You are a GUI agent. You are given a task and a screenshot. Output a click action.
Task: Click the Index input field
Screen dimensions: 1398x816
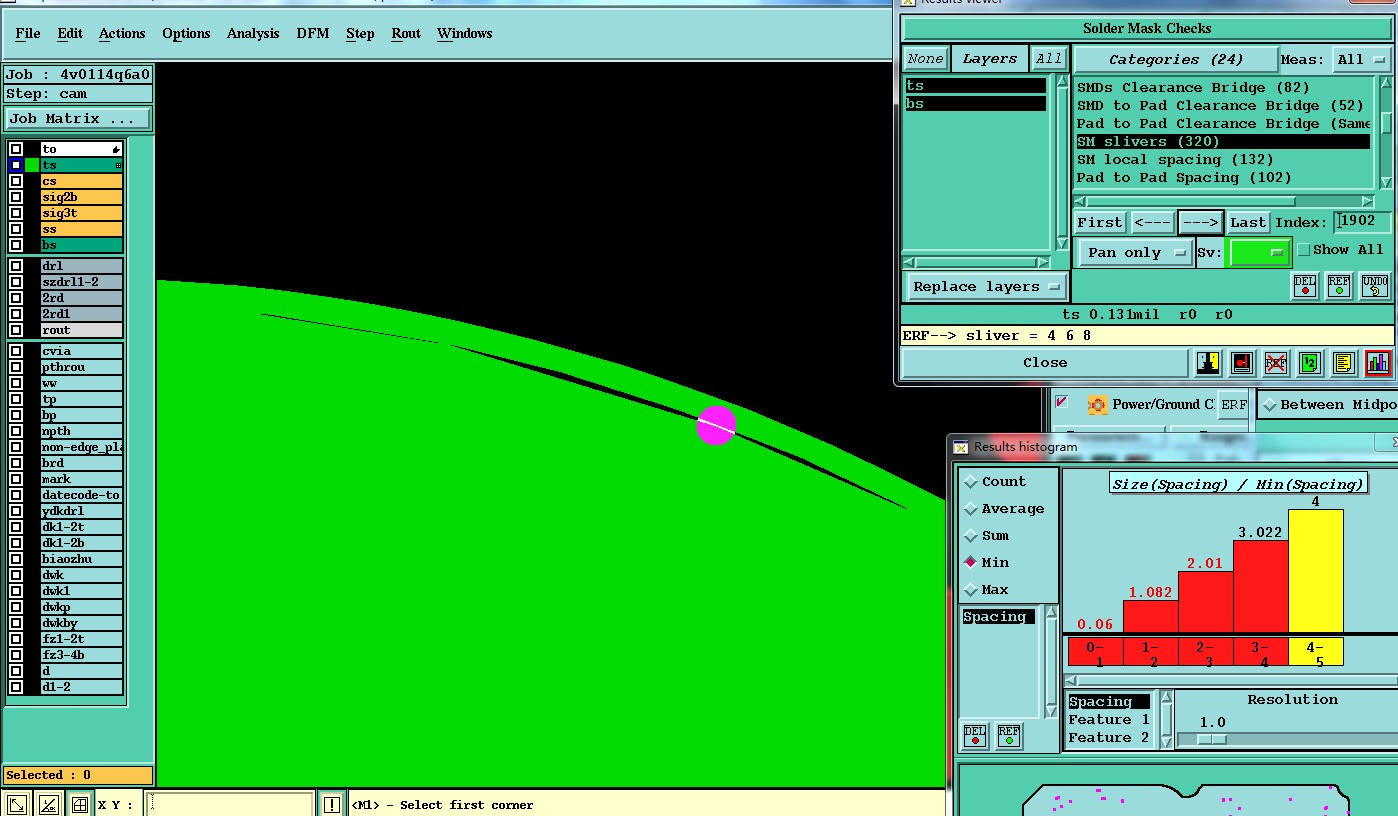click(x=1362, y=222)
